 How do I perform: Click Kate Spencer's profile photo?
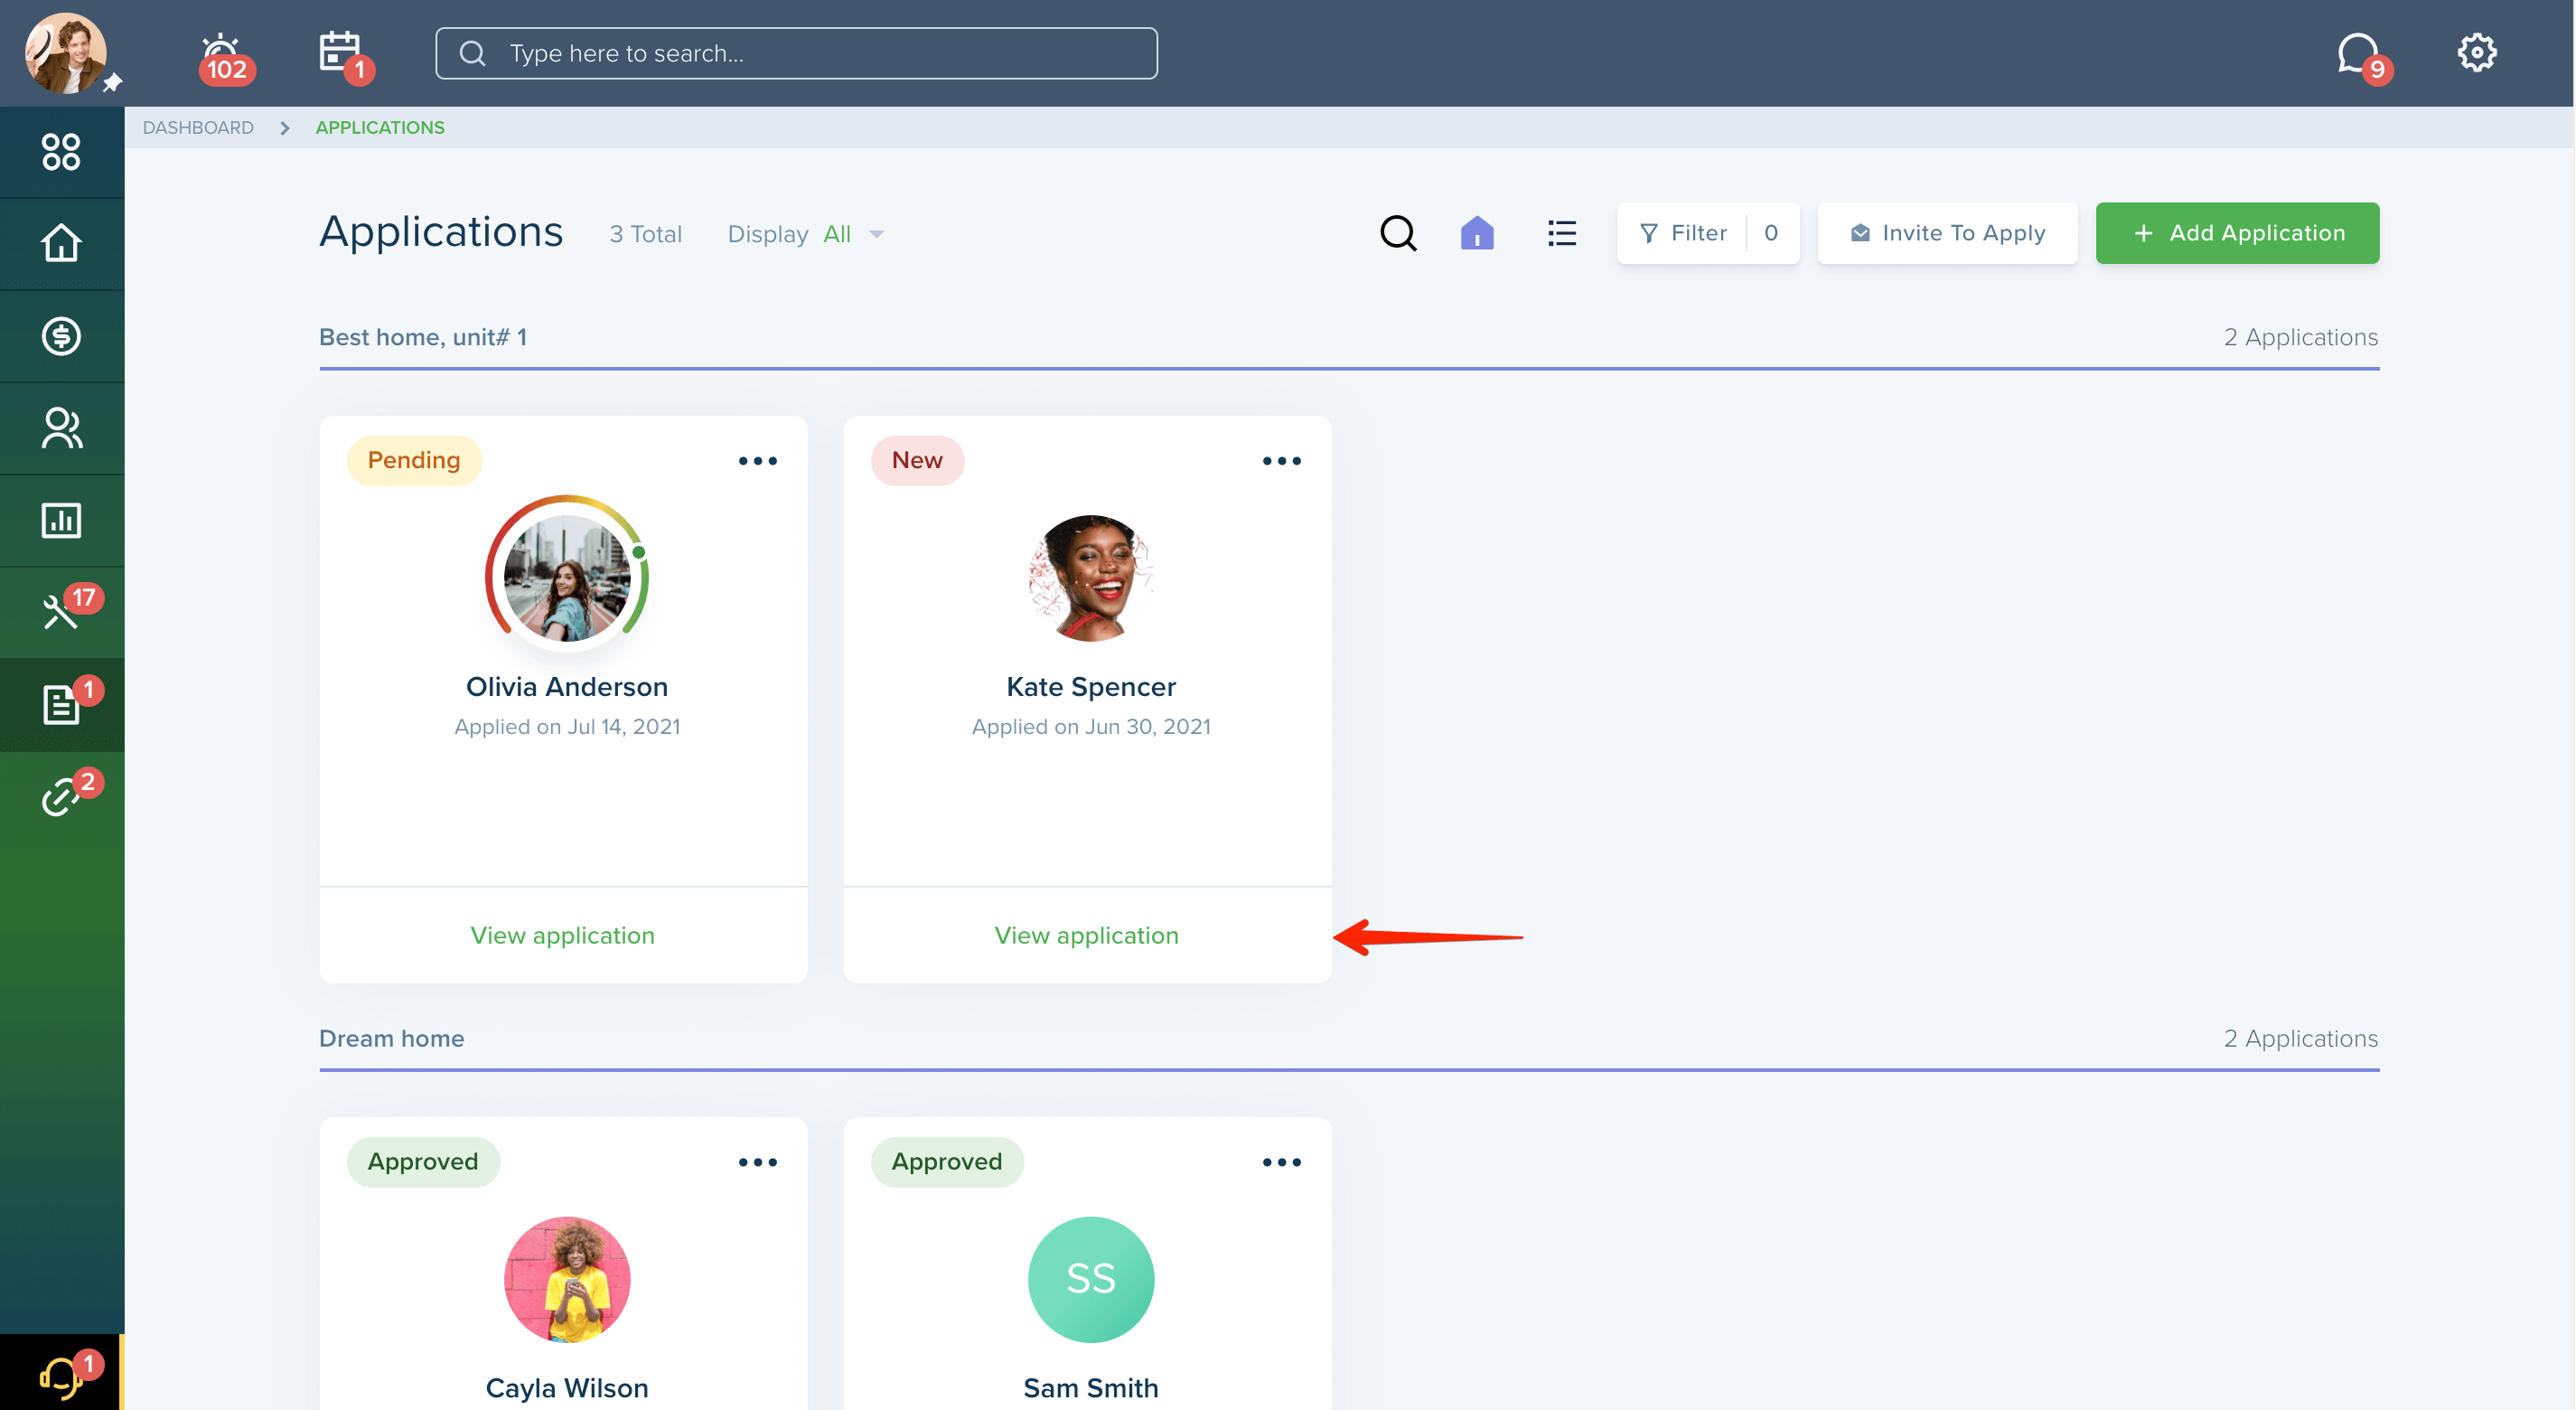click(1091, 578)
